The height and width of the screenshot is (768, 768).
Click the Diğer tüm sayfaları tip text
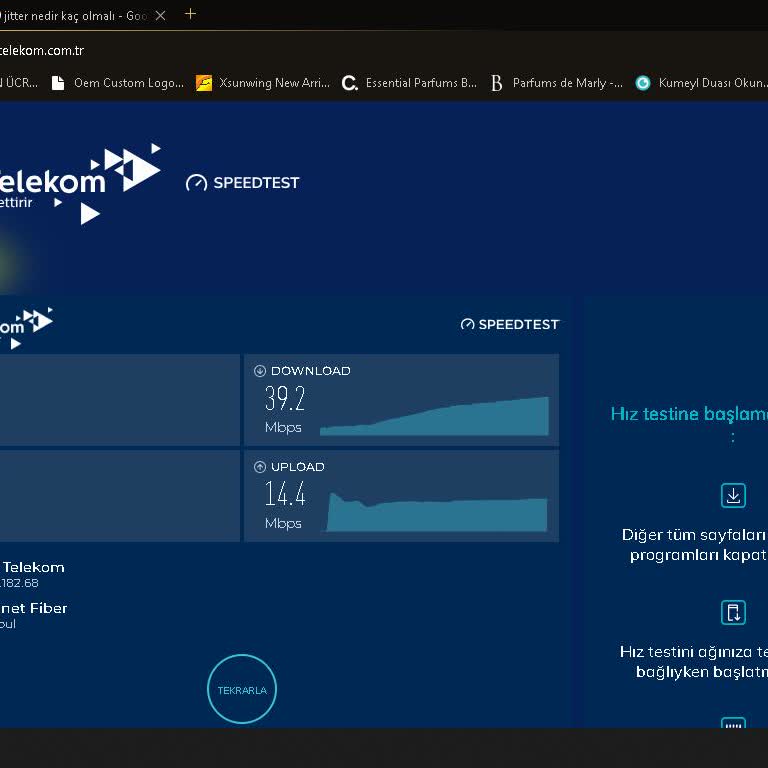695,545
